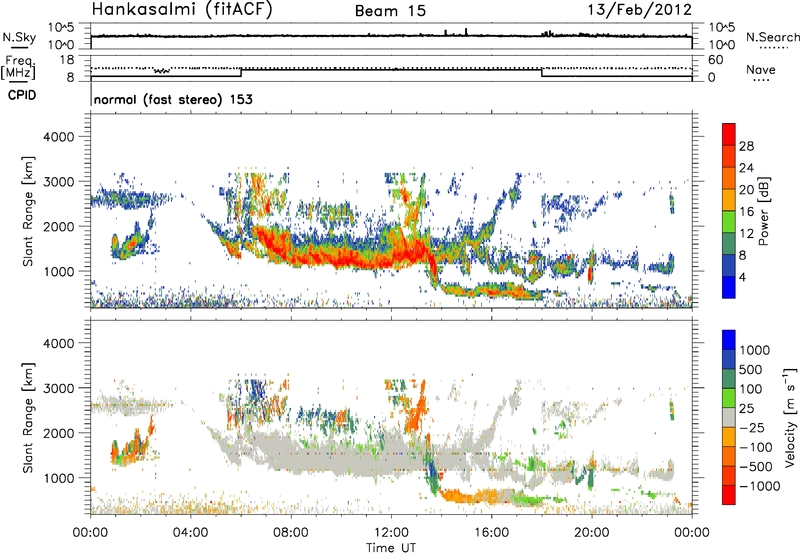Viewport: 800px width, 554px height.
Task: Click the Nave label on the right
Action: click(761, 69)
